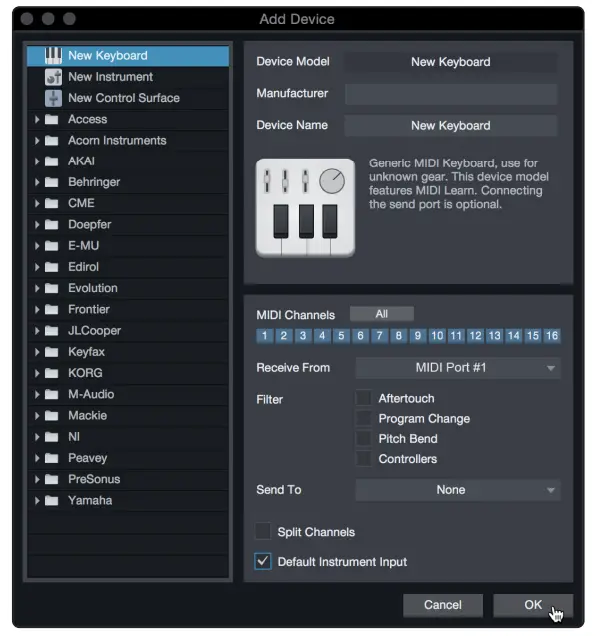Select the Peavey list row

pos(128,458)
